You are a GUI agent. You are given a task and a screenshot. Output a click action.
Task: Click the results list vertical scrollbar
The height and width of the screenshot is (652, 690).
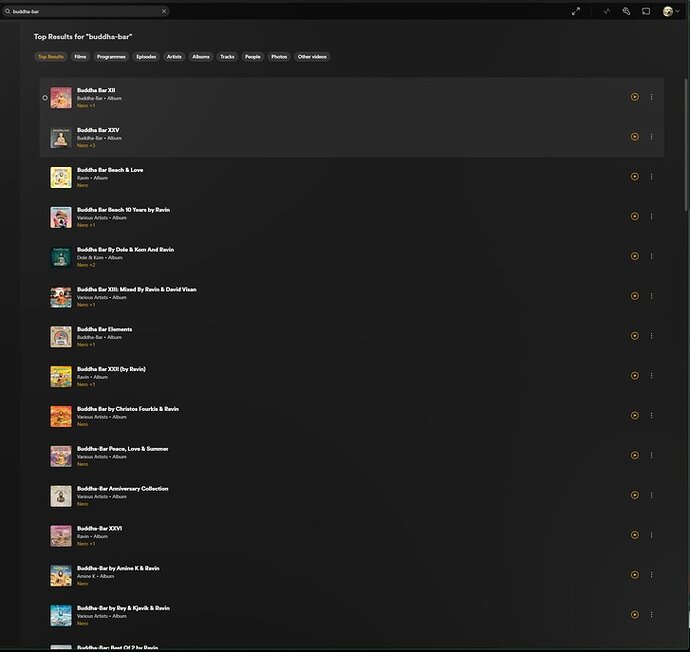[x=687, y=144]
